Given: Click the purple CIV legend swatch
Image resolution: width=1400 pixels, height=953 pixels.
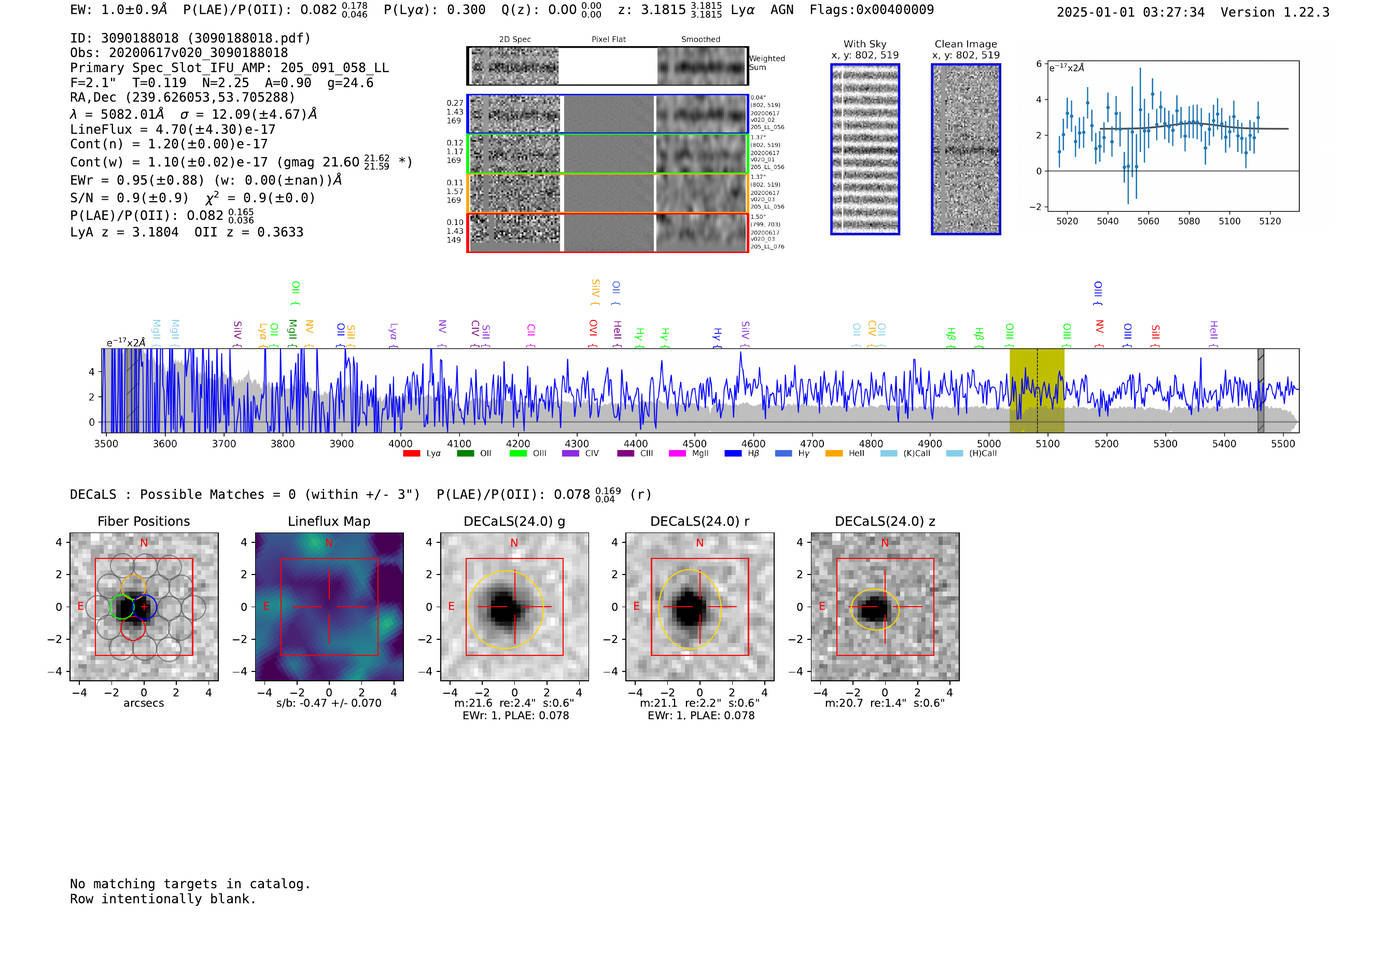Looking at the screenshot, I should (x=571, y=453).
